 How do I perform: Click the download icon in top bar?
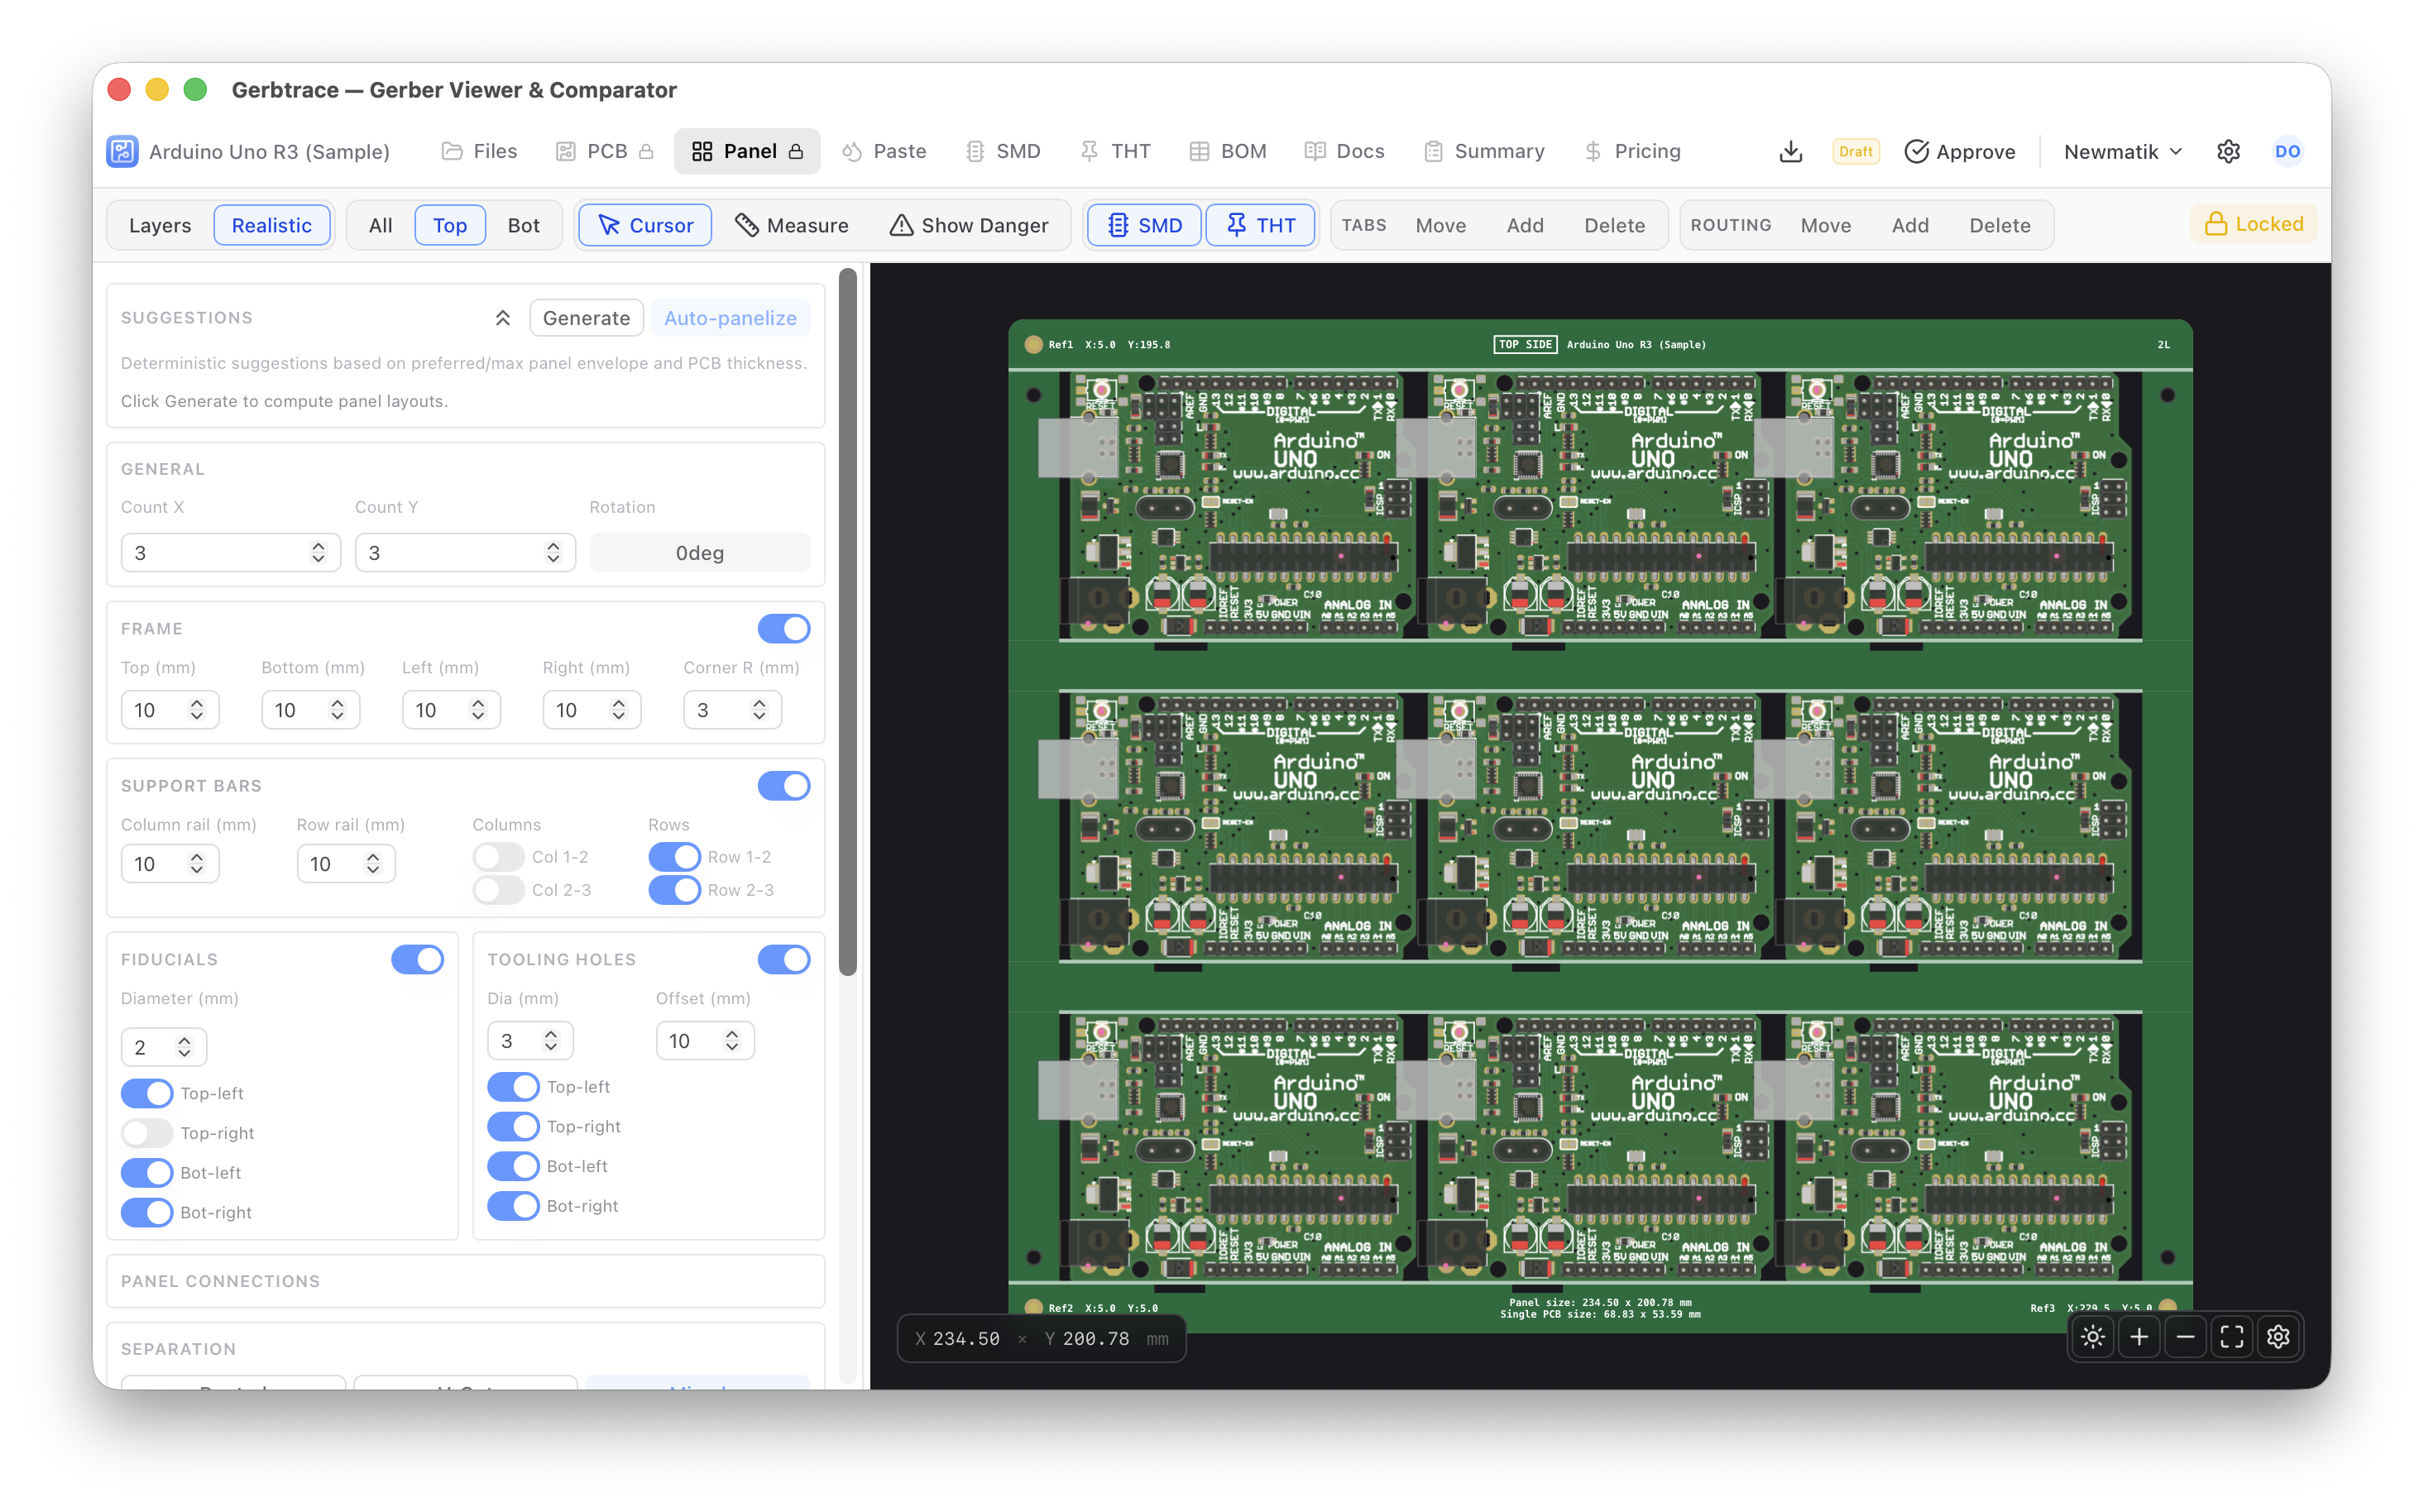click(1790, 151)
